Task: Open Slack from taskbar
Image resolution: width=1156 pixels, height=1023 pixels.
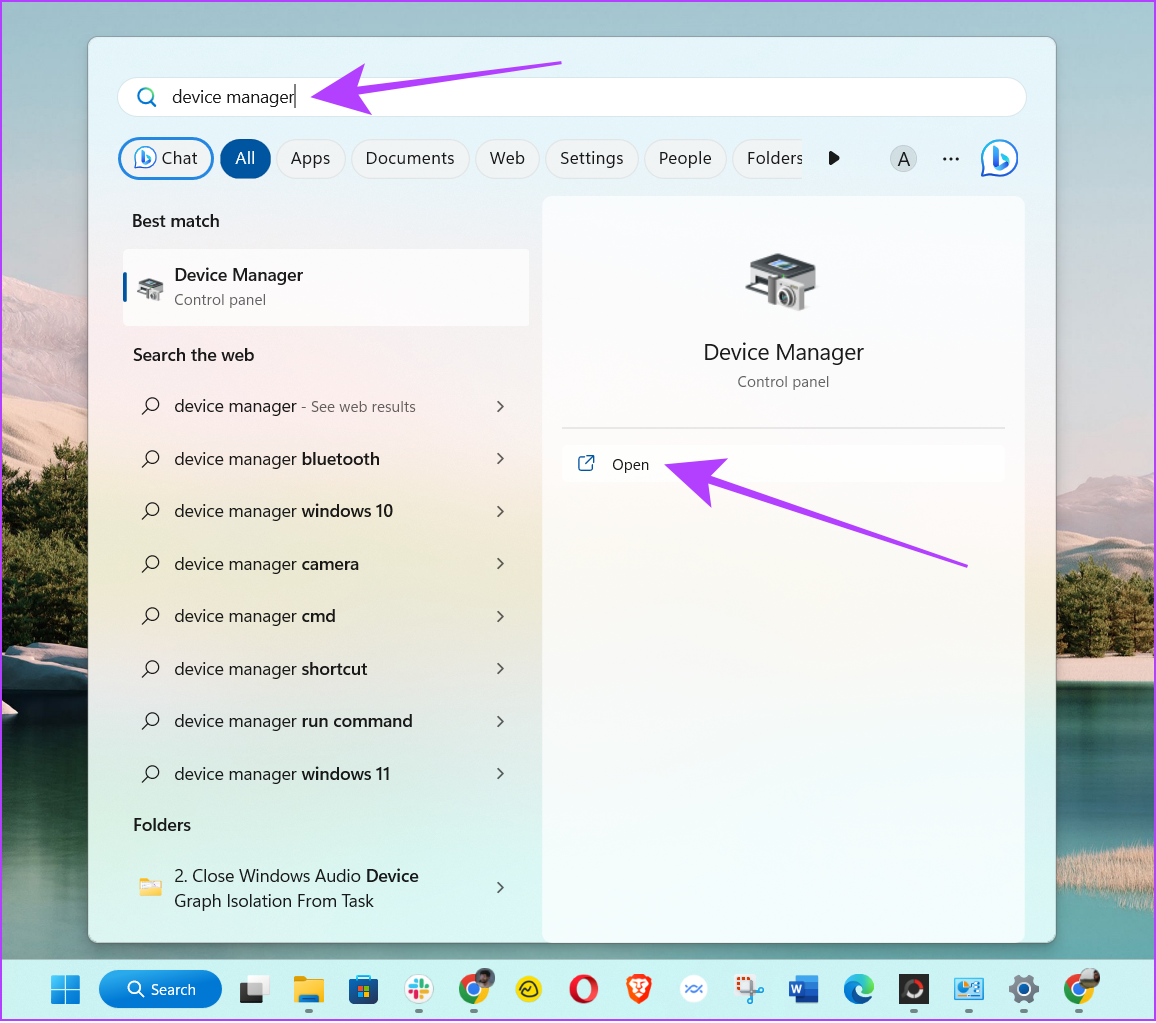Action: click(x=419, y=989)
